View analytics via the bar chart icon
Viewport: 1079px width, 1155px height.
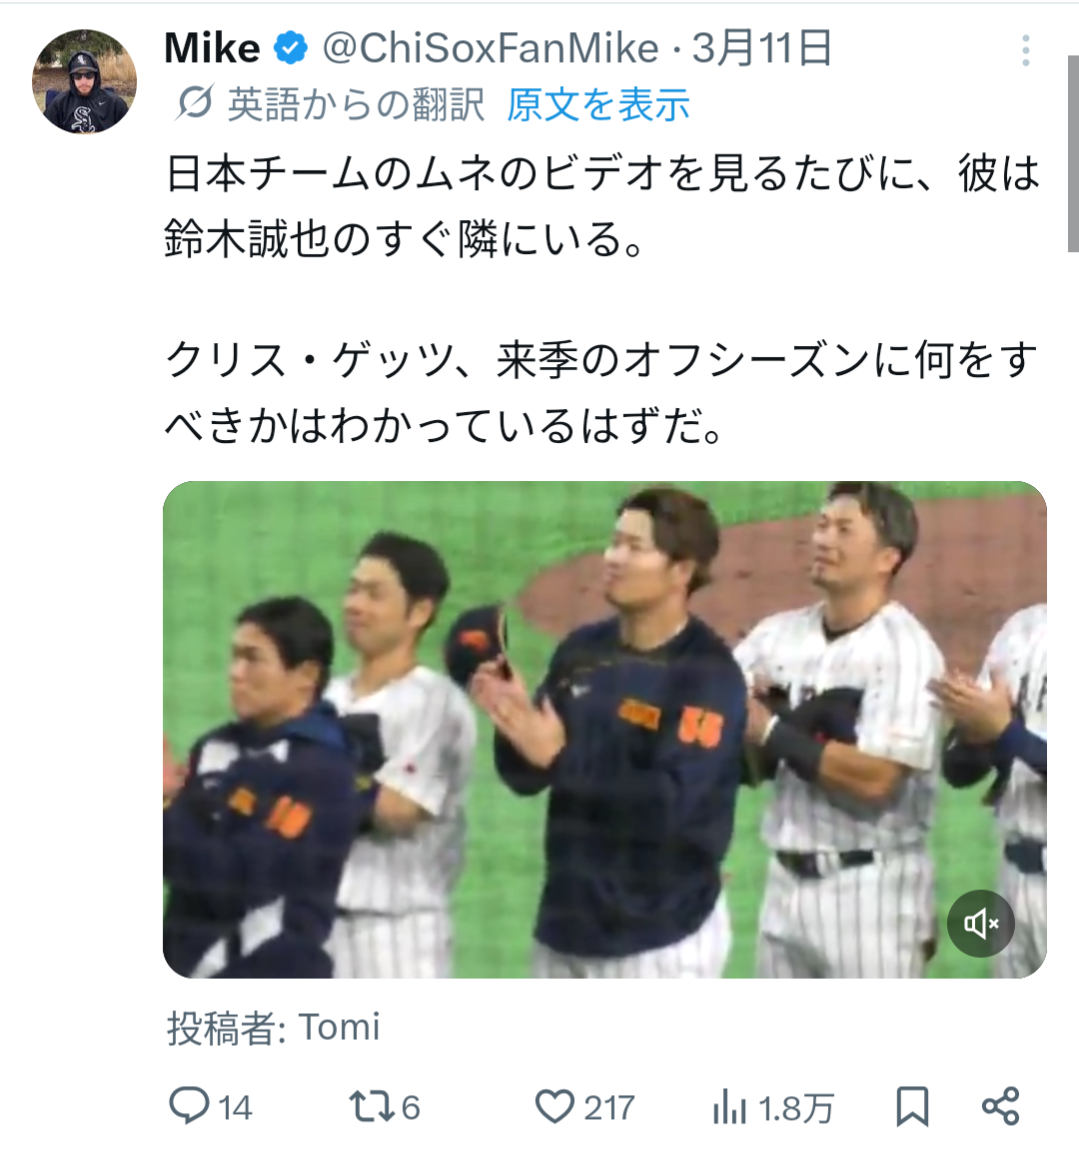729,1107
